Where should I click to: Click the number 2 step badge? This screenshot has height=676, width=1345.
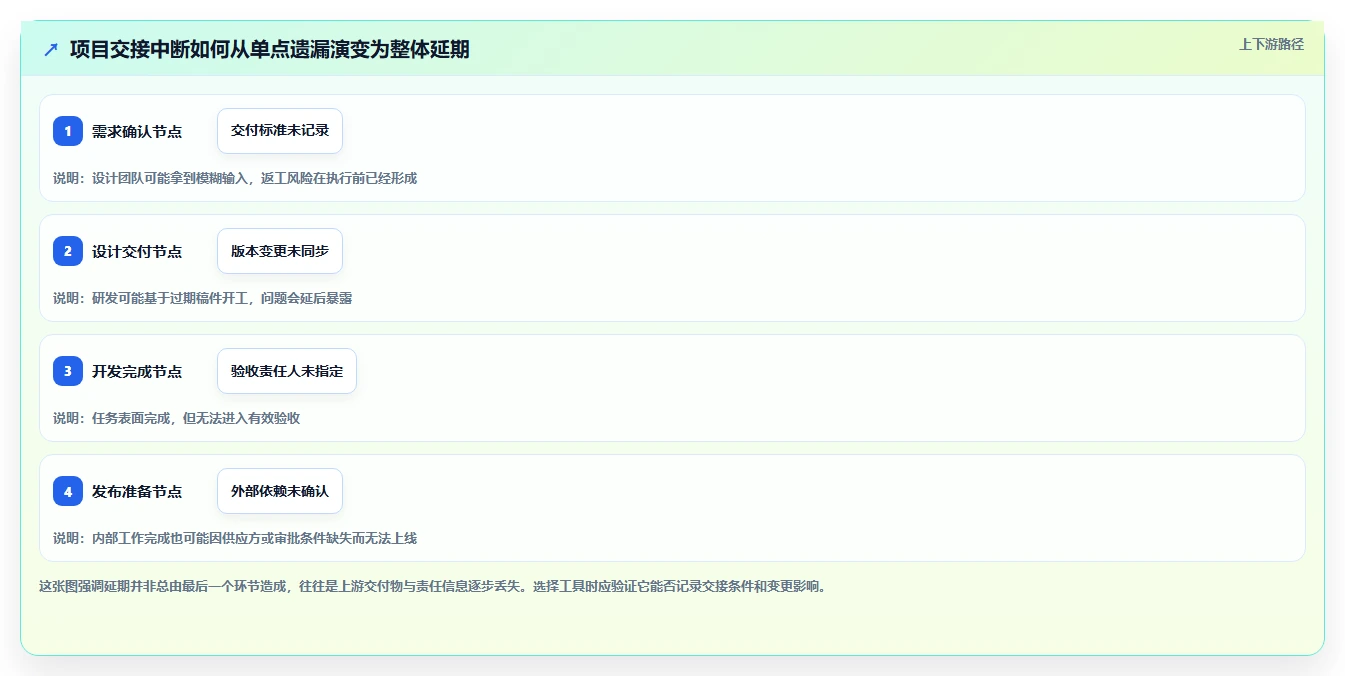[68, 251]
